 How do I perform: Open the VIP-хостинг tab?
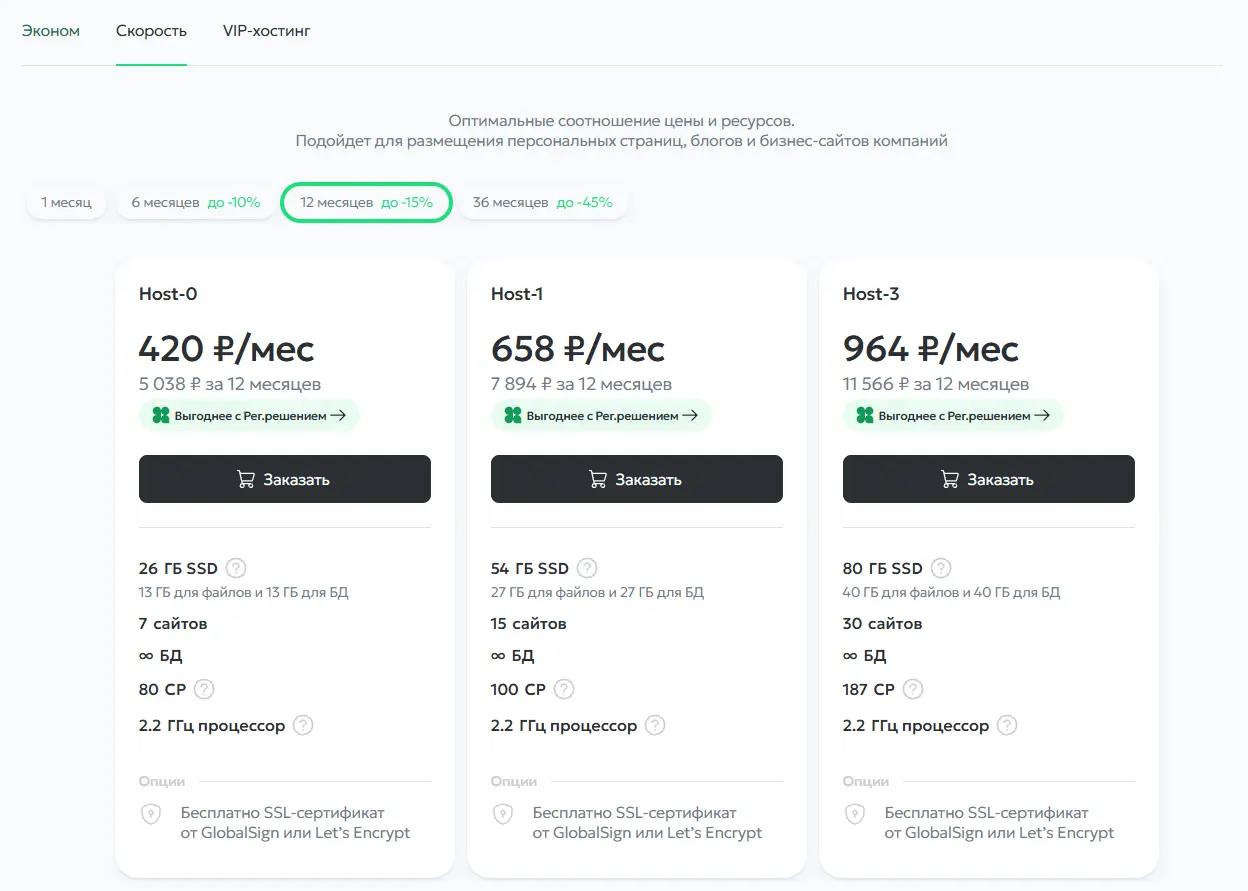267,31
